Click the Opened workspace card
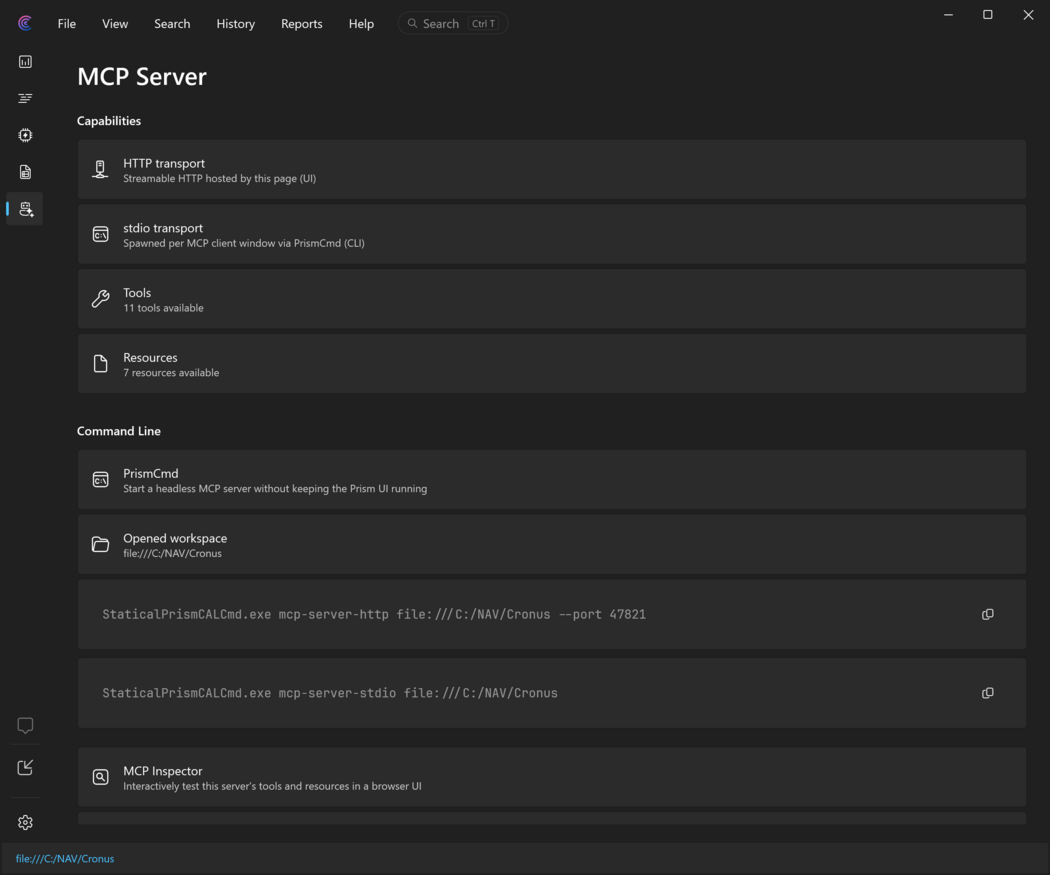Screen dimensions: 1050x875 [552, 544]
